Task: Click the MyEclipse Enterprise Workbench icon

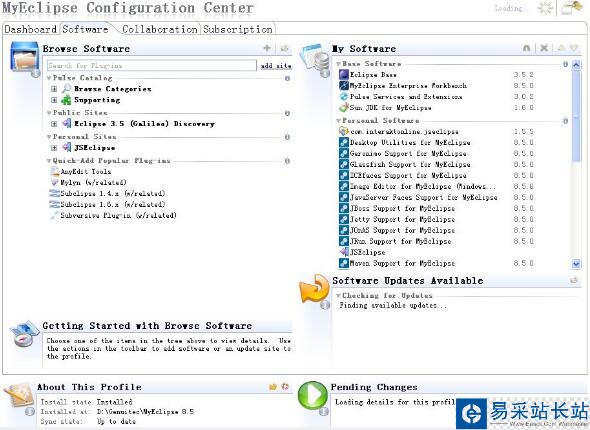Action: click(344, 86)
